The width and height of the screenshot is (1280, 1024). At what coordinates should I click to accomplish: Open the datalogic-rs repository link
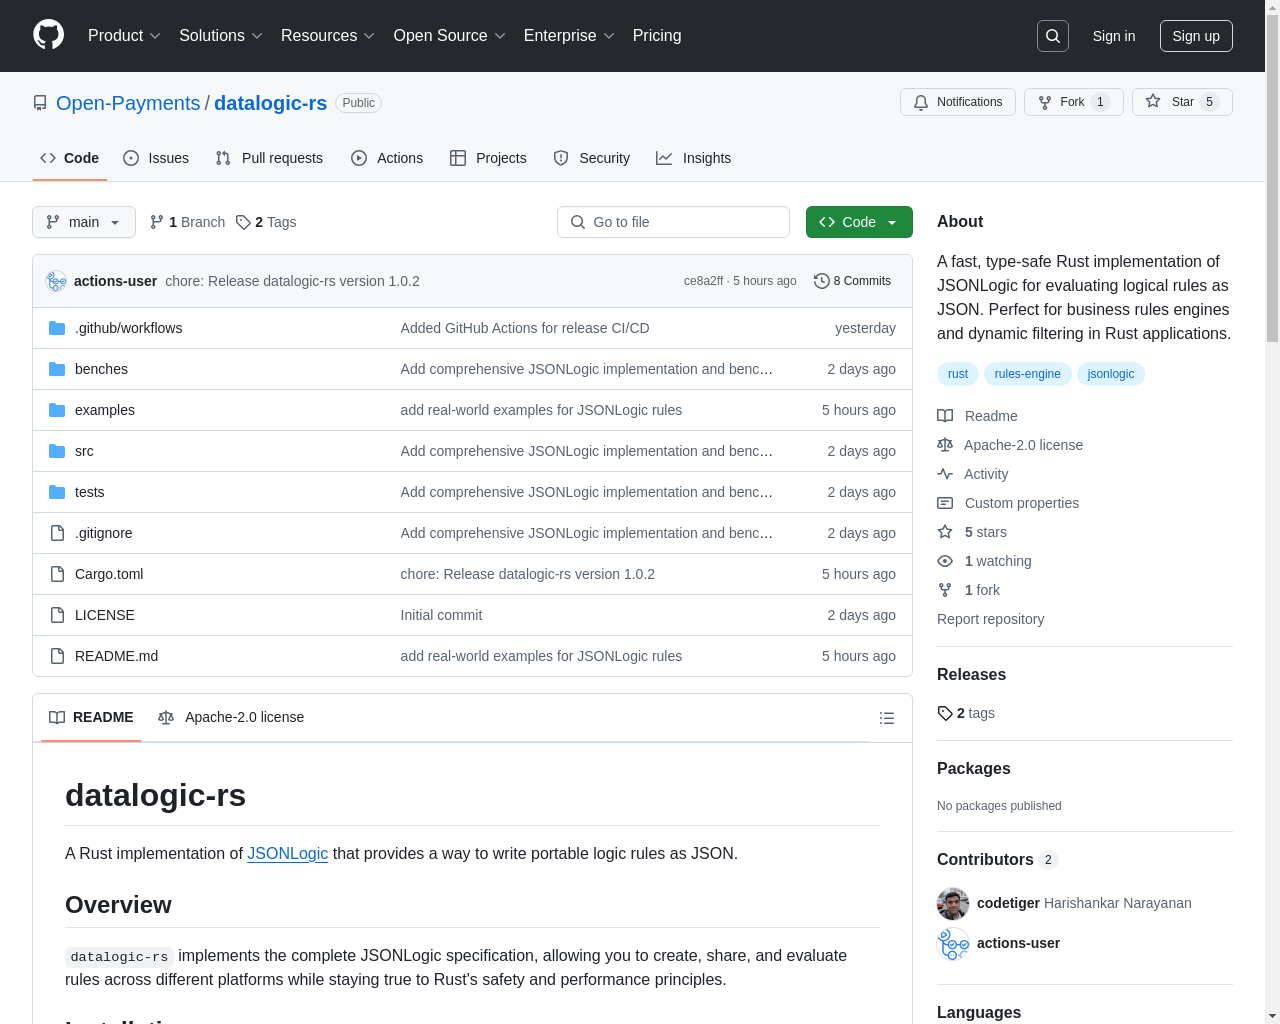pos(270,103)
